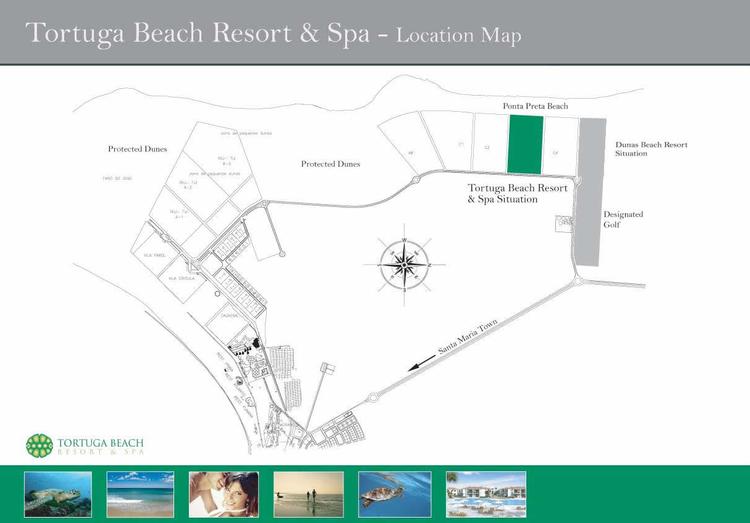Open the sea turtle on reef thumbnail

click(x=58, y=494)
